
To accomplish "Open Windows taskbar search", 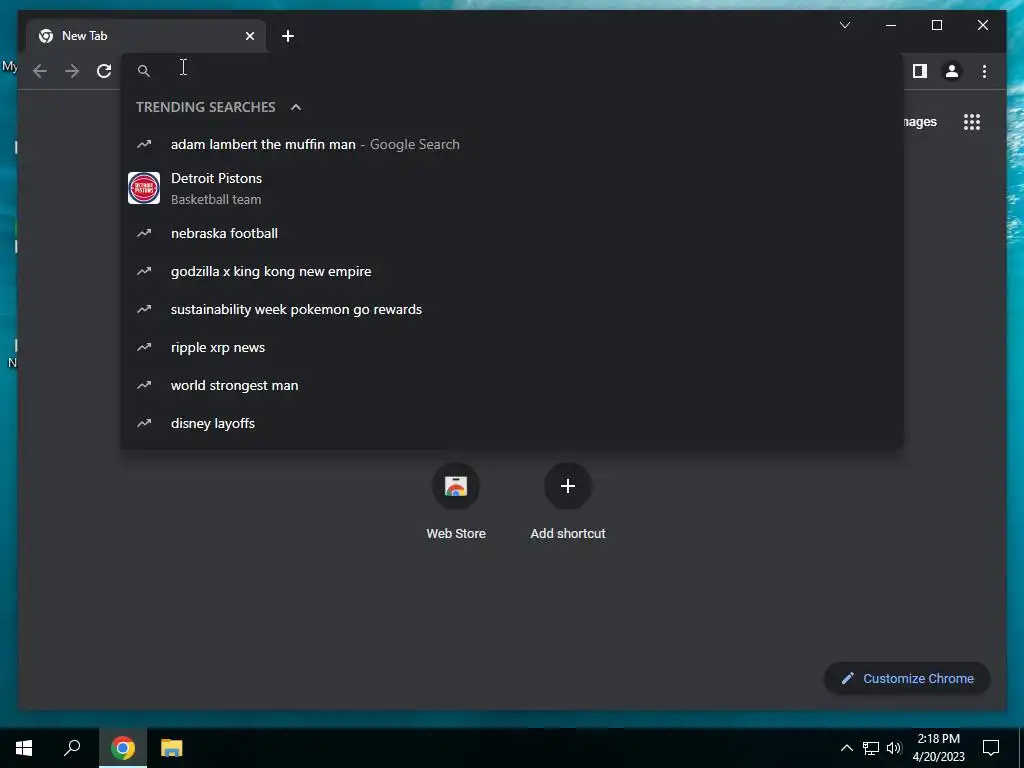I will pyautogui.click(x=72, y=748).
